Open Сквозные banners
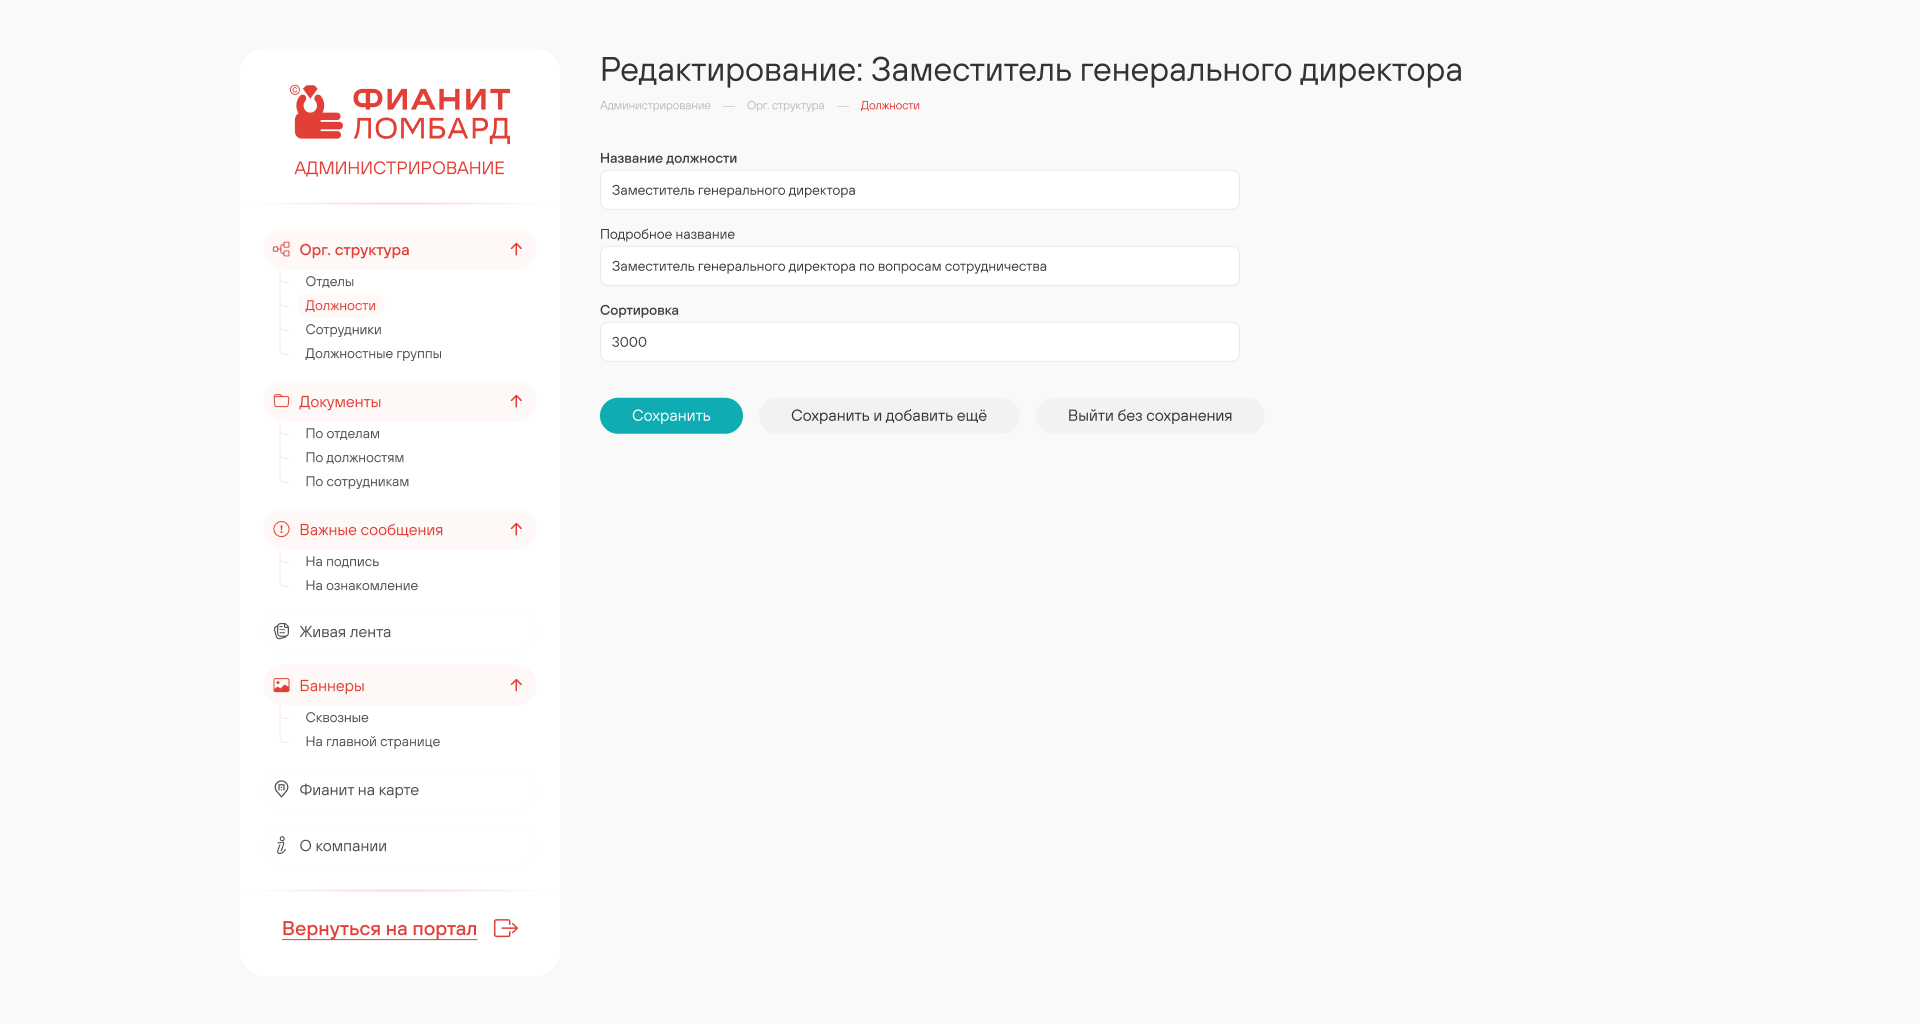Image resolution: width=1920 pixels, height=1025 pixels. click(x=337, y=717)
